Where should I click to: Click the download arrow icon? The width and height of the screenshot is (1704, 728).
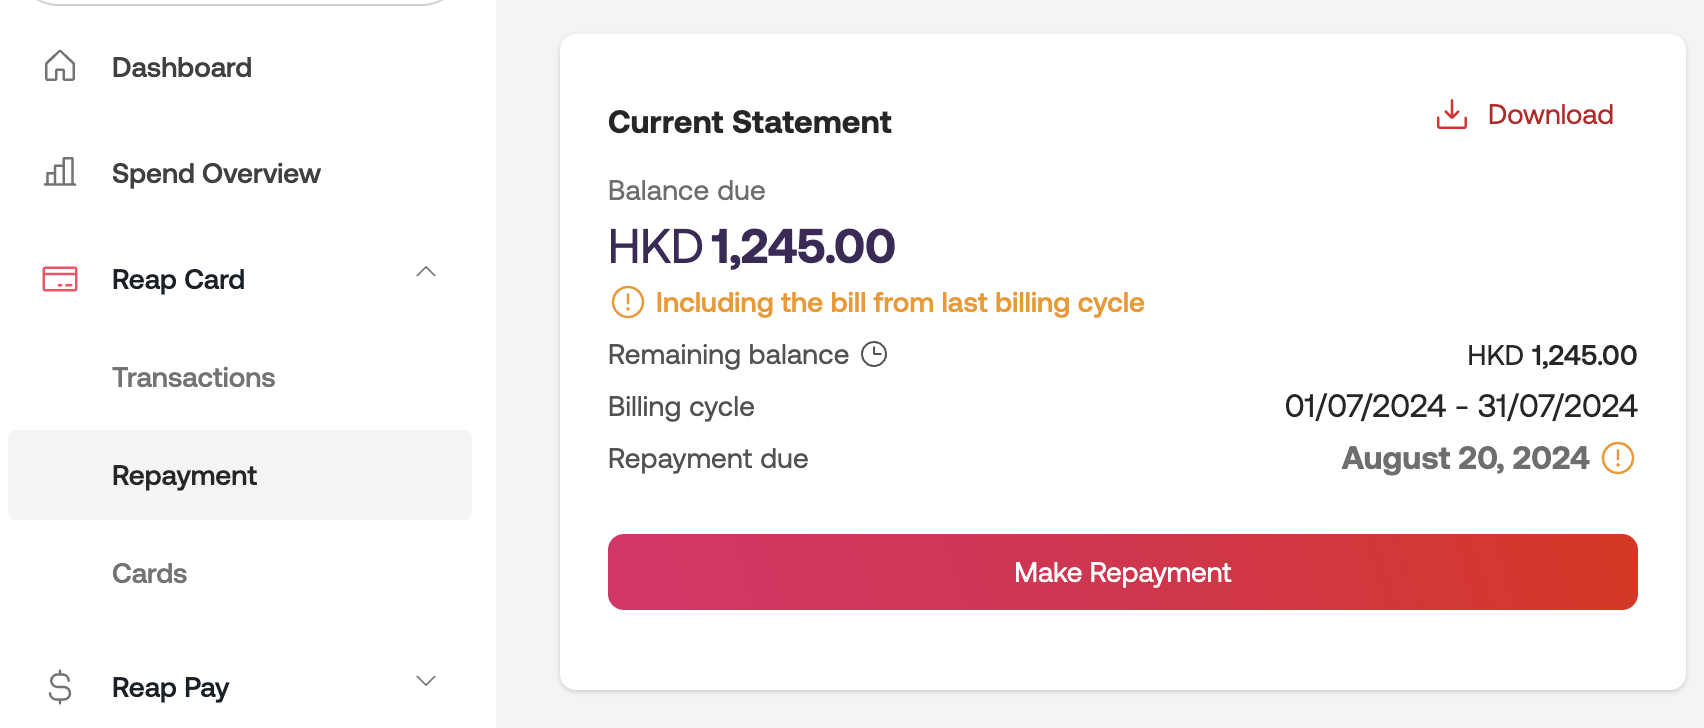[x=1451, y=115]
